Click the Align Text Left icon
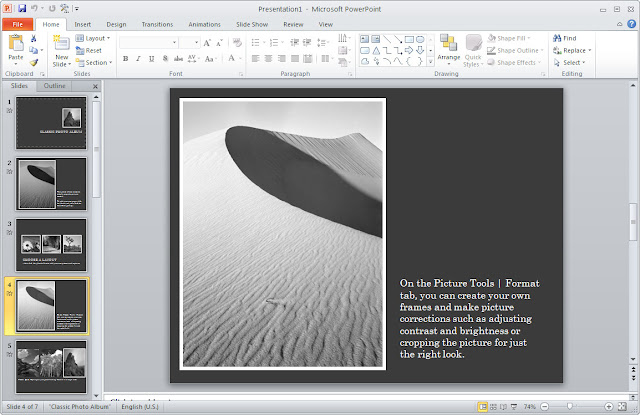This screenshot has height=415, width=640. (x=256, y=59)
